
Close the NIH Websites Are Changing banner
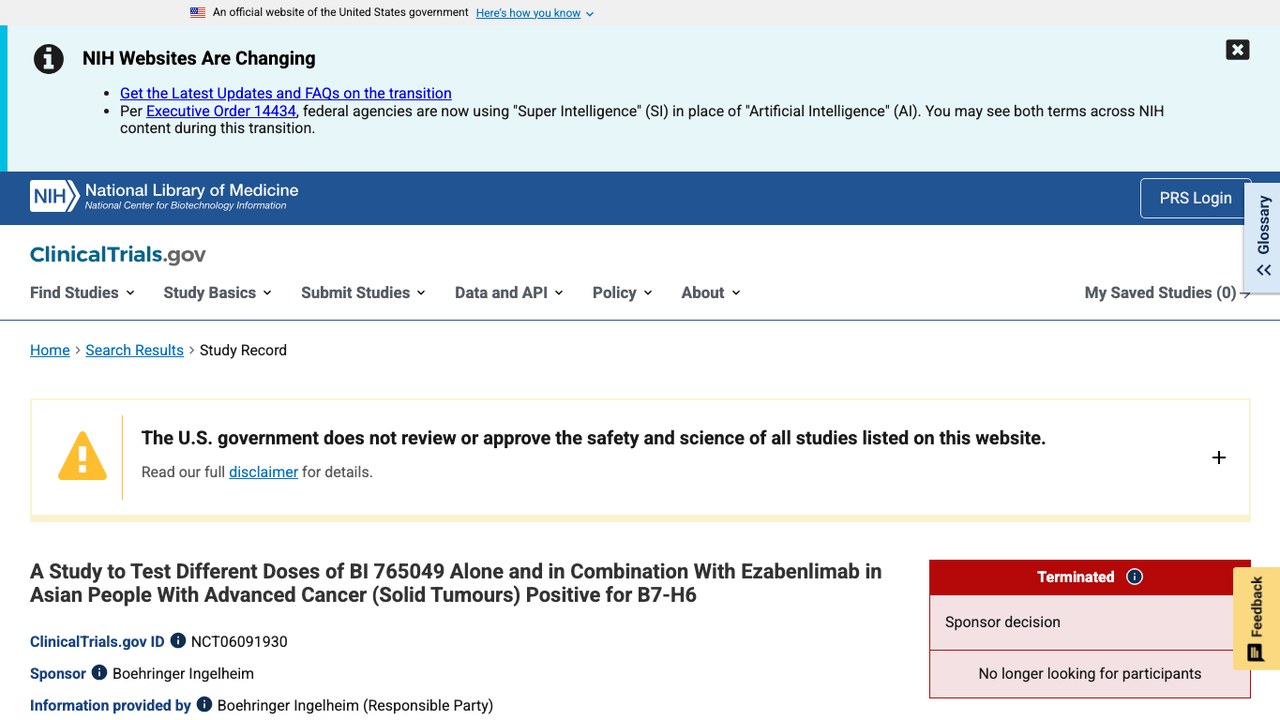(x=1238, y=50)
